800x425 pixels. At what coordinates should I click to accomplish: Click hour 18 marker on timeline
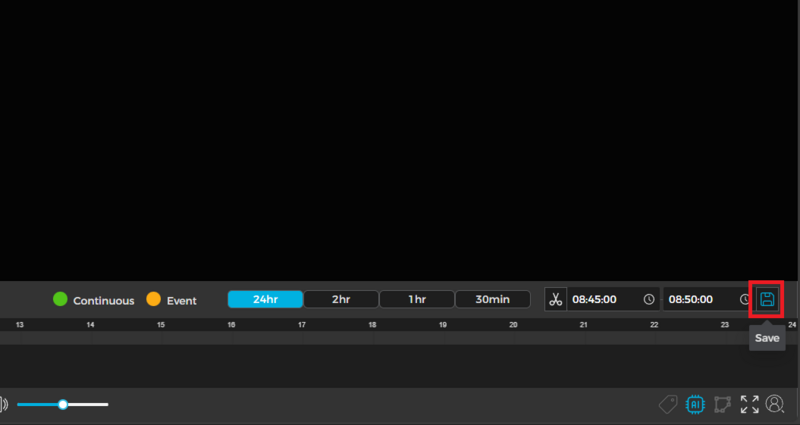(x=372, y=325)
